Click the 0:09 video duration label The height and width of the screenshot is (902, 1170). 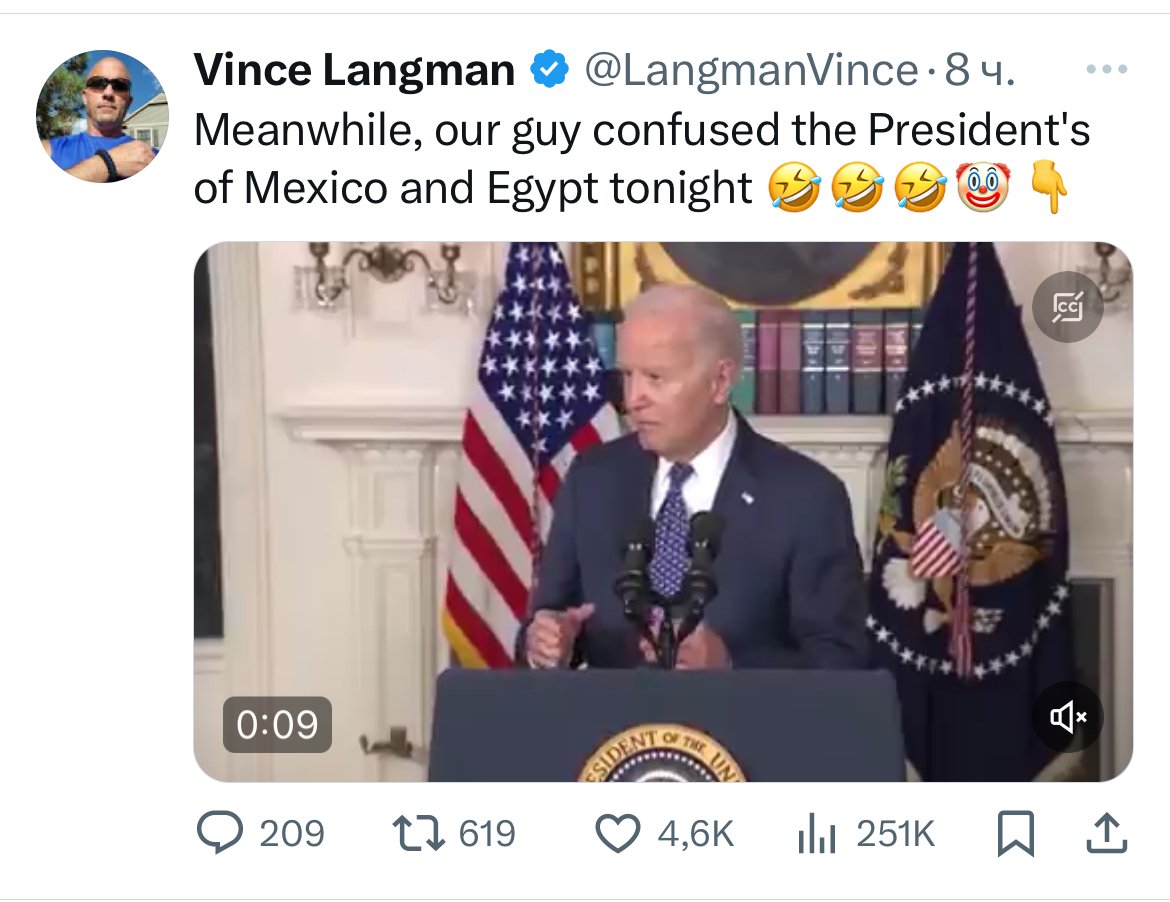coord(277,725)
